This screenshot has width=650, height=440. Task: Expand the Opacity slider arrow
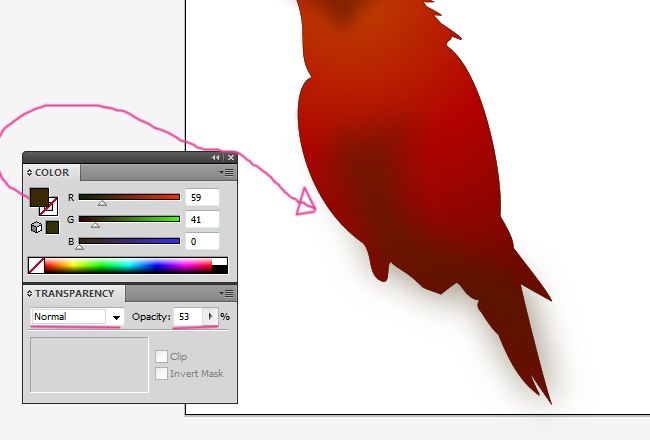tap(210, 317)
